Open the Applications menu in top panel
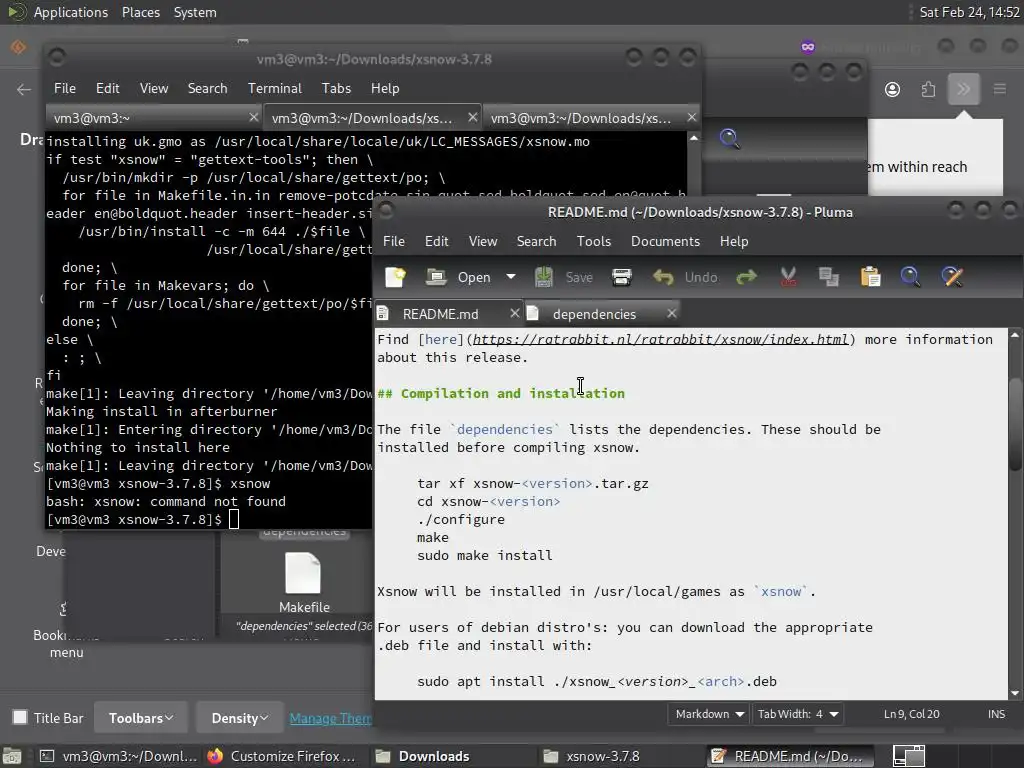Image resolution: width=1024 pixels, height=768 pixels. pyautogui.click(x=71, y=12)
